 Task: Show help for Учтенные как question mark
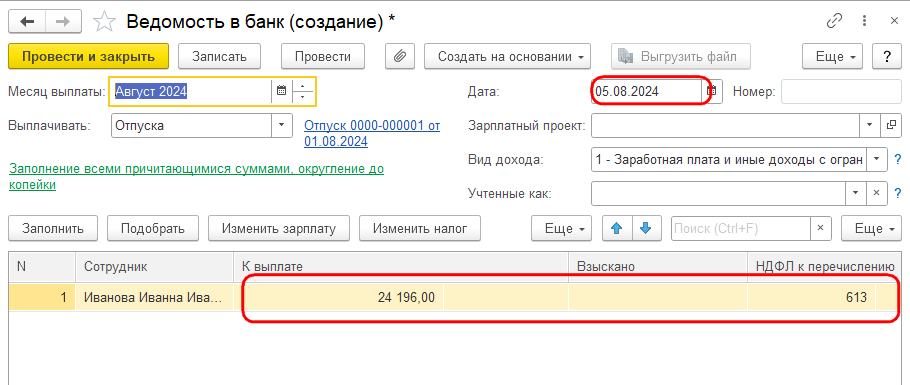(898, 193)
